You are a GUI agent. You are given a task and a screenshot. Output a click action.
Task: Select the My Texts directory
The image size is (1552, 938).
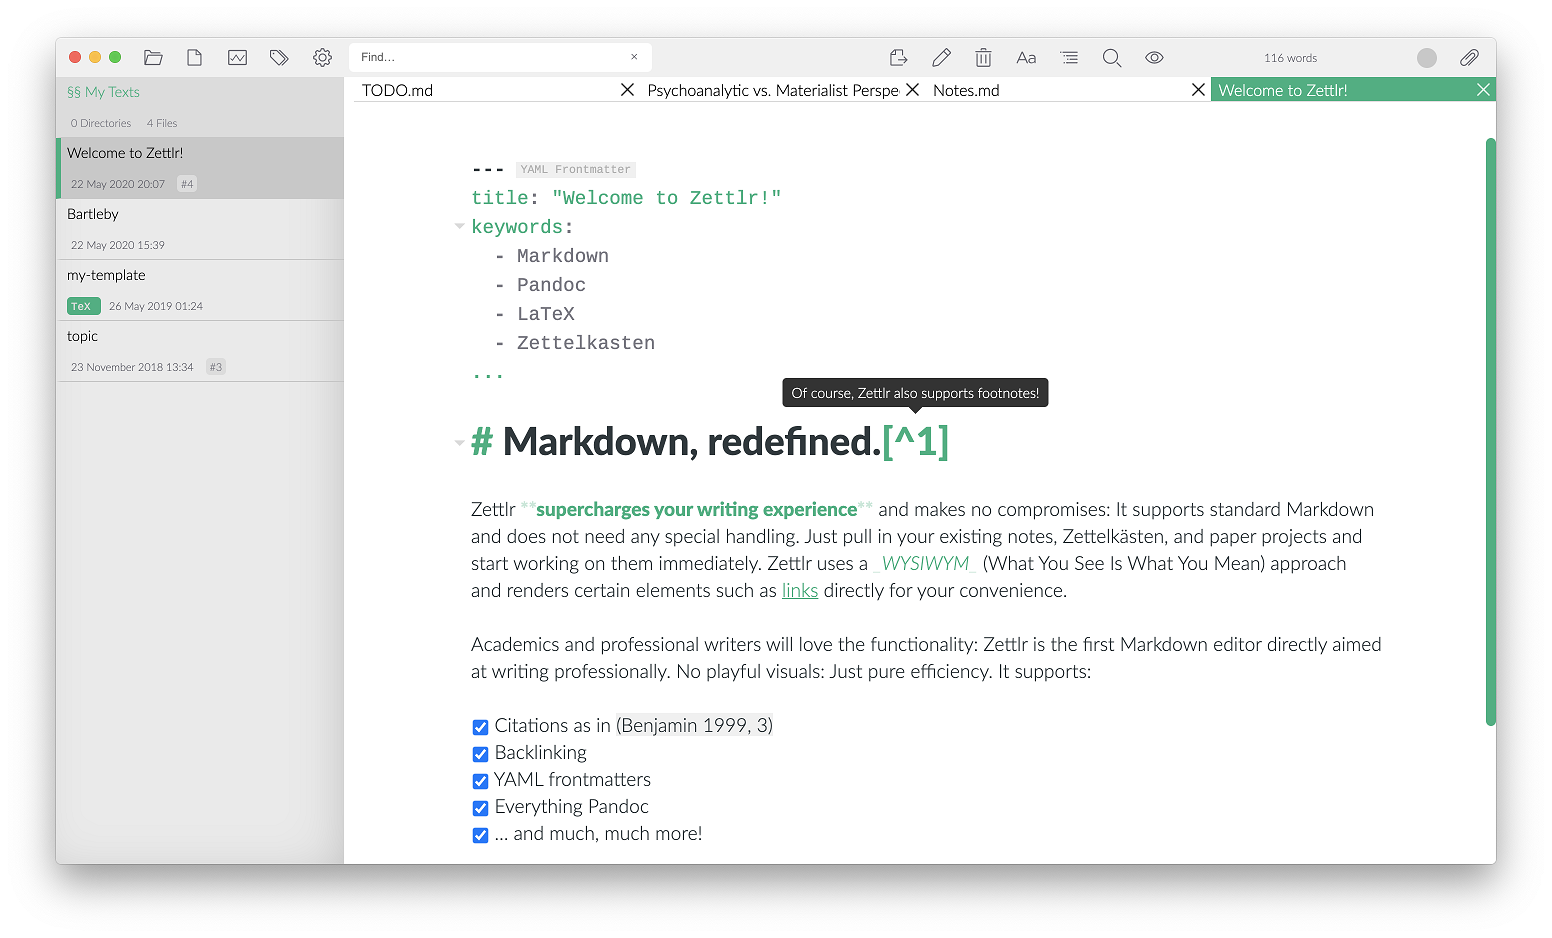coord(103,92)
